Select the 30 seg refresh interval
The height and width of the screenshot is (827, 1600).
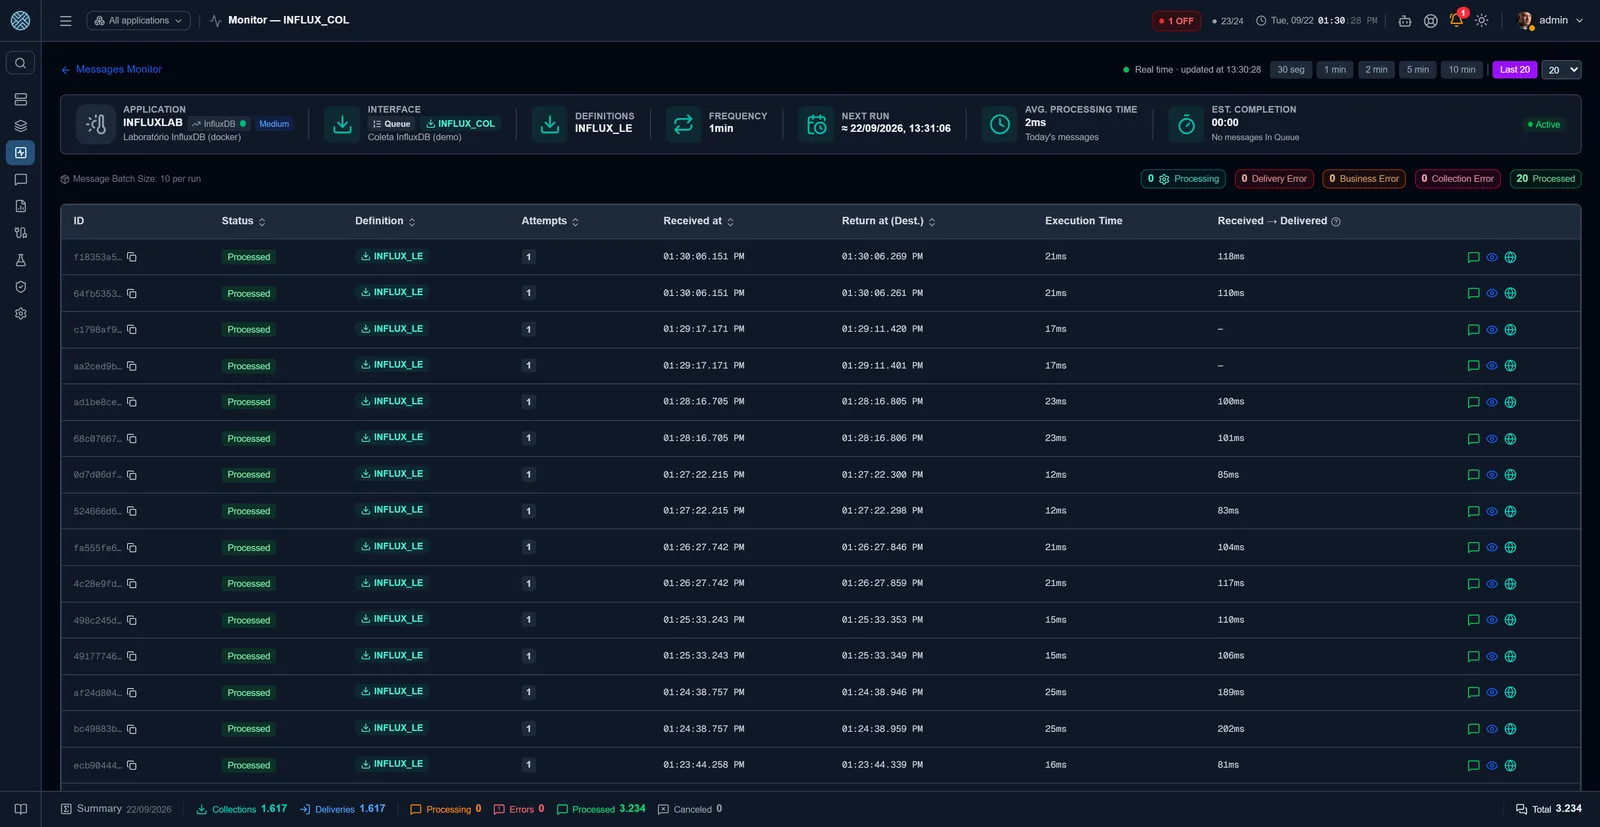click(x=1290, y=70)
